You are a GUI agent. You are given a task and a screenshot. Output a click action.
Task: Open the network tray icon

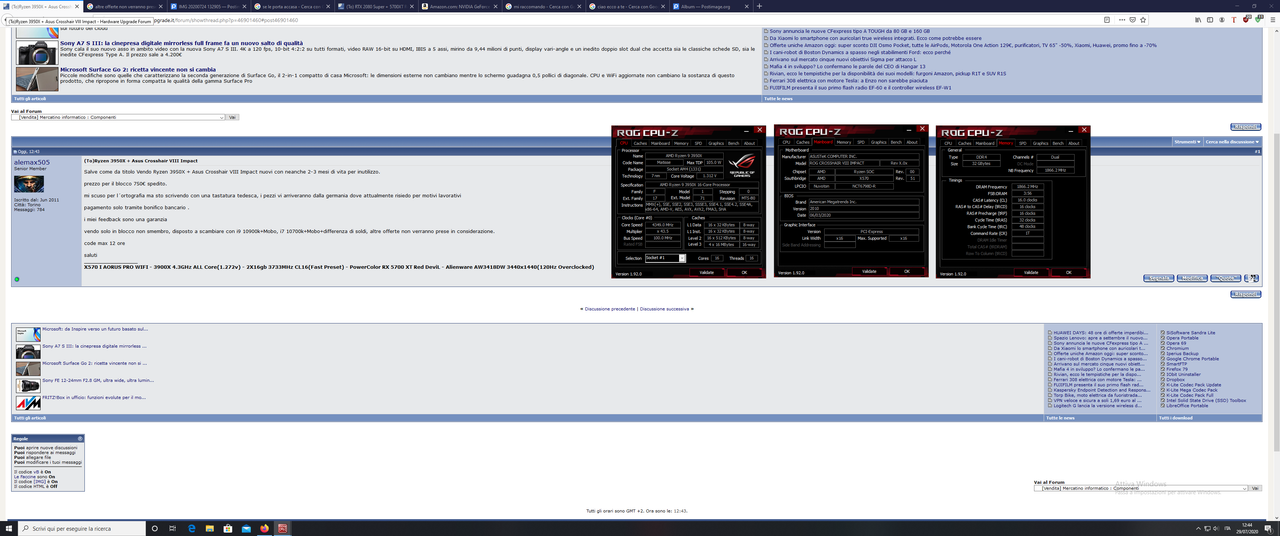[x=1207, y=528]
